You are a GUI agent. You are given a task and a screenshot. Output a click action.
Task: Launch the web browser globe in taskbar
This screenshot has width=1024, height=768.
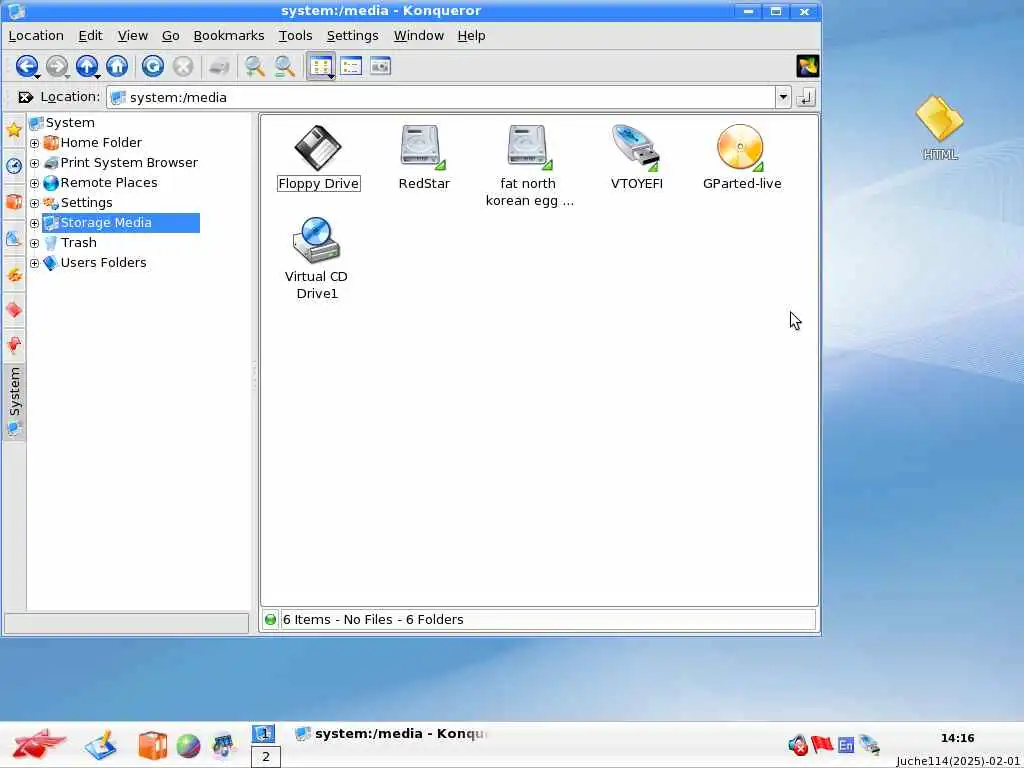pyautogui.click(x=188, y=746)
